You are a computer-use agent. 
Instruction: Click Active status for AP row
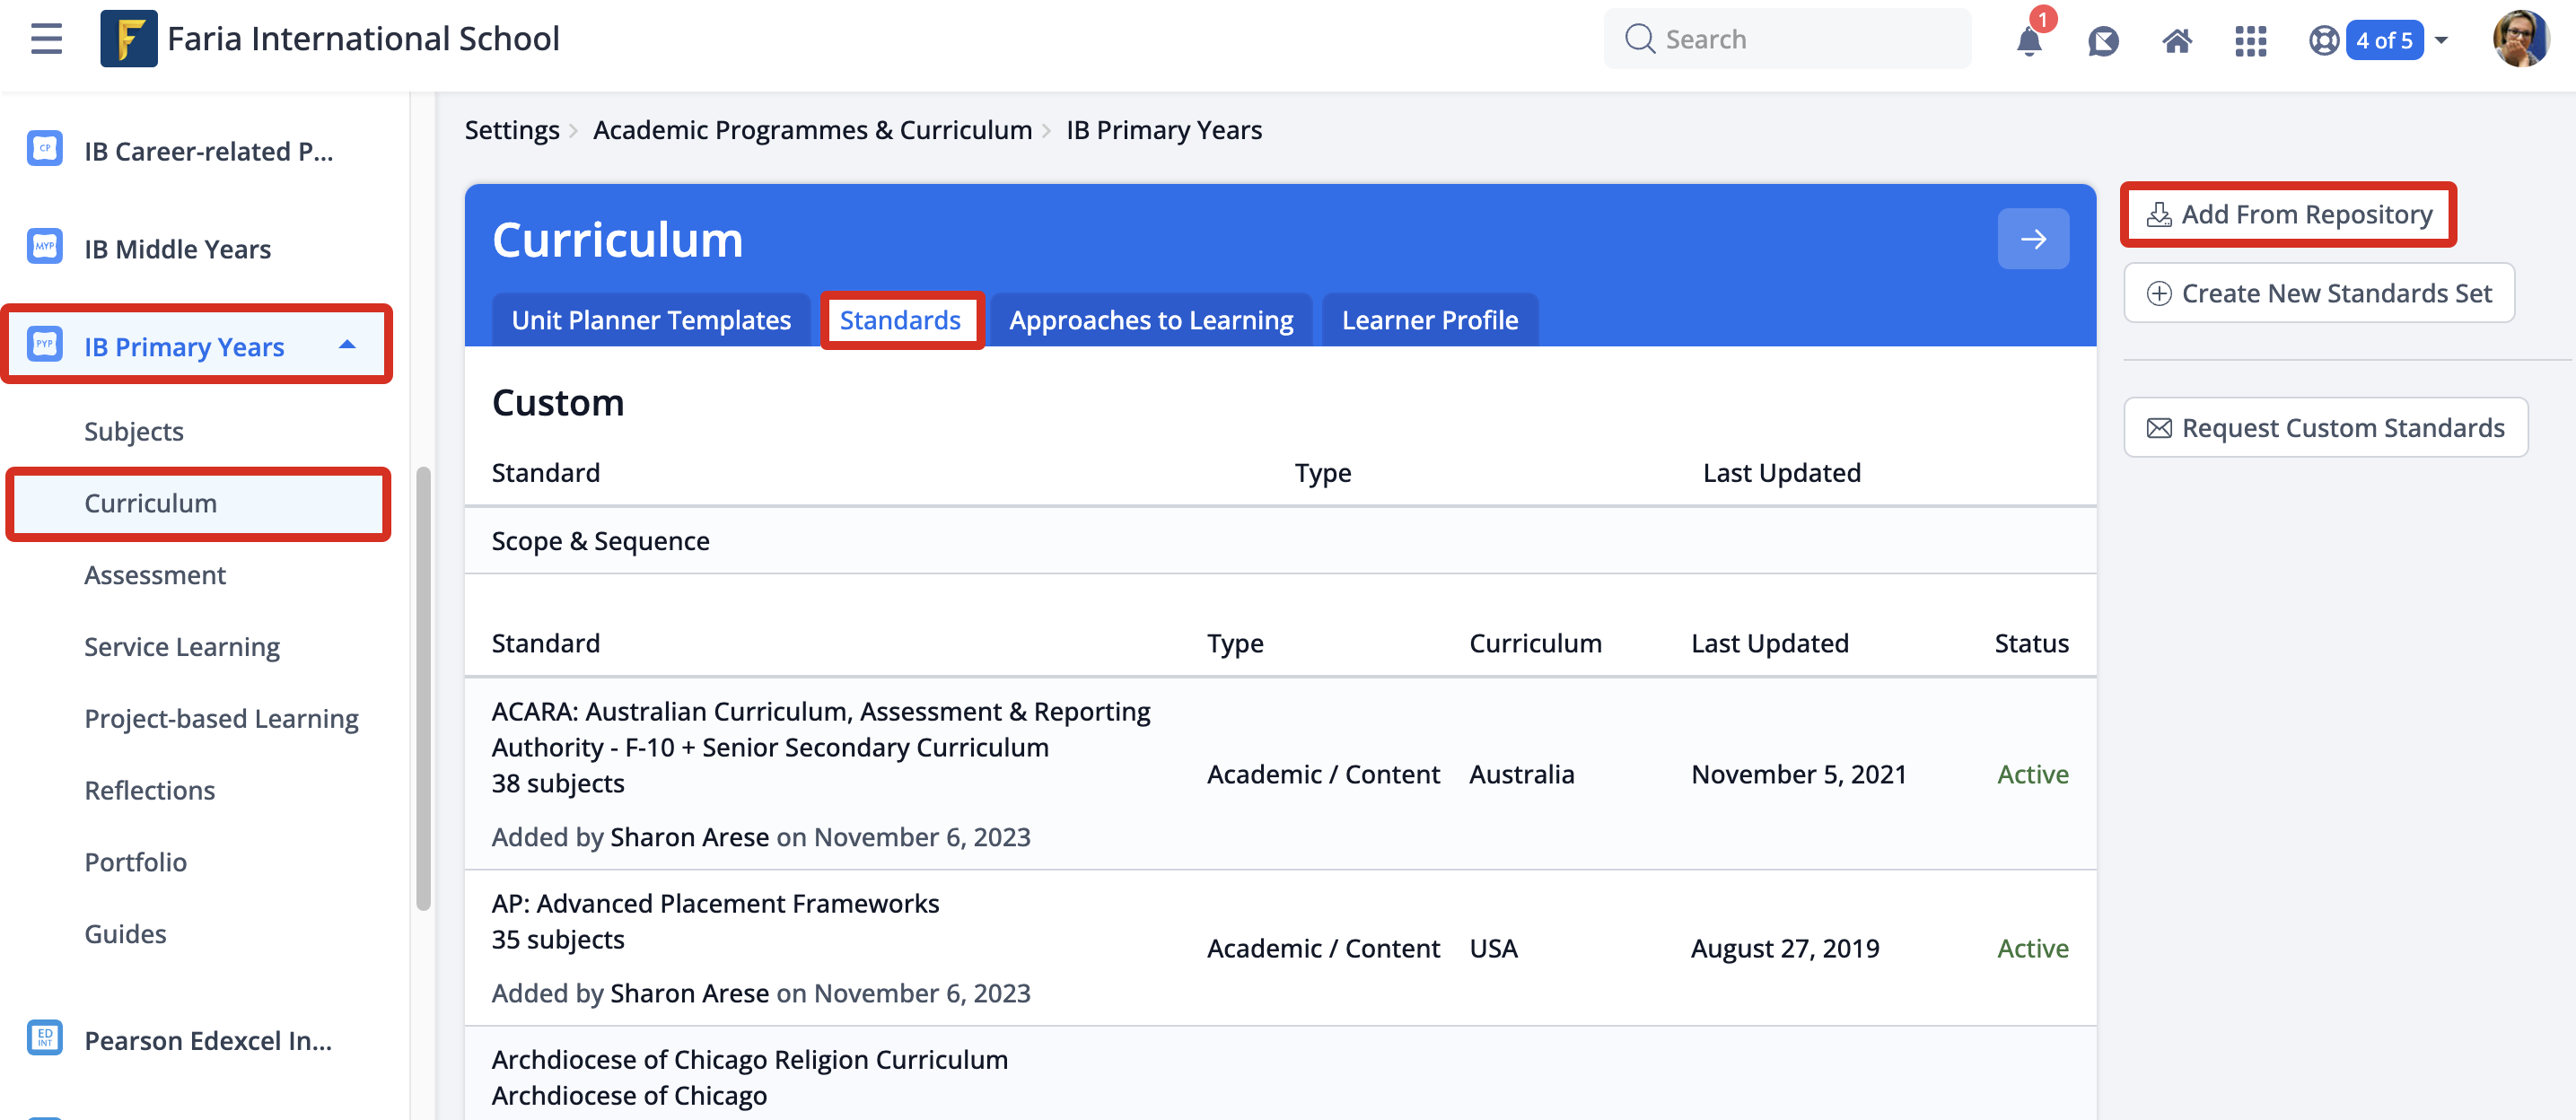(2032, 948)
